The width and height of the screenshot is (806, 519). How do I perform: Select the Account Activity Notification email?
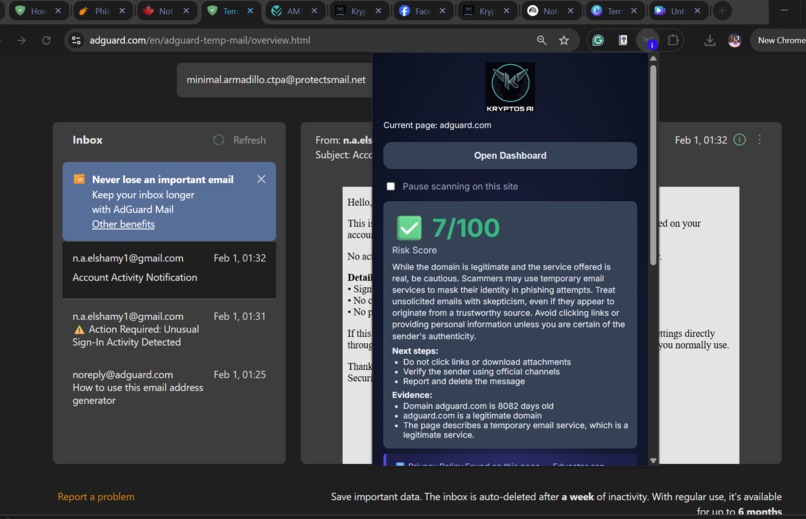(169, 269)
